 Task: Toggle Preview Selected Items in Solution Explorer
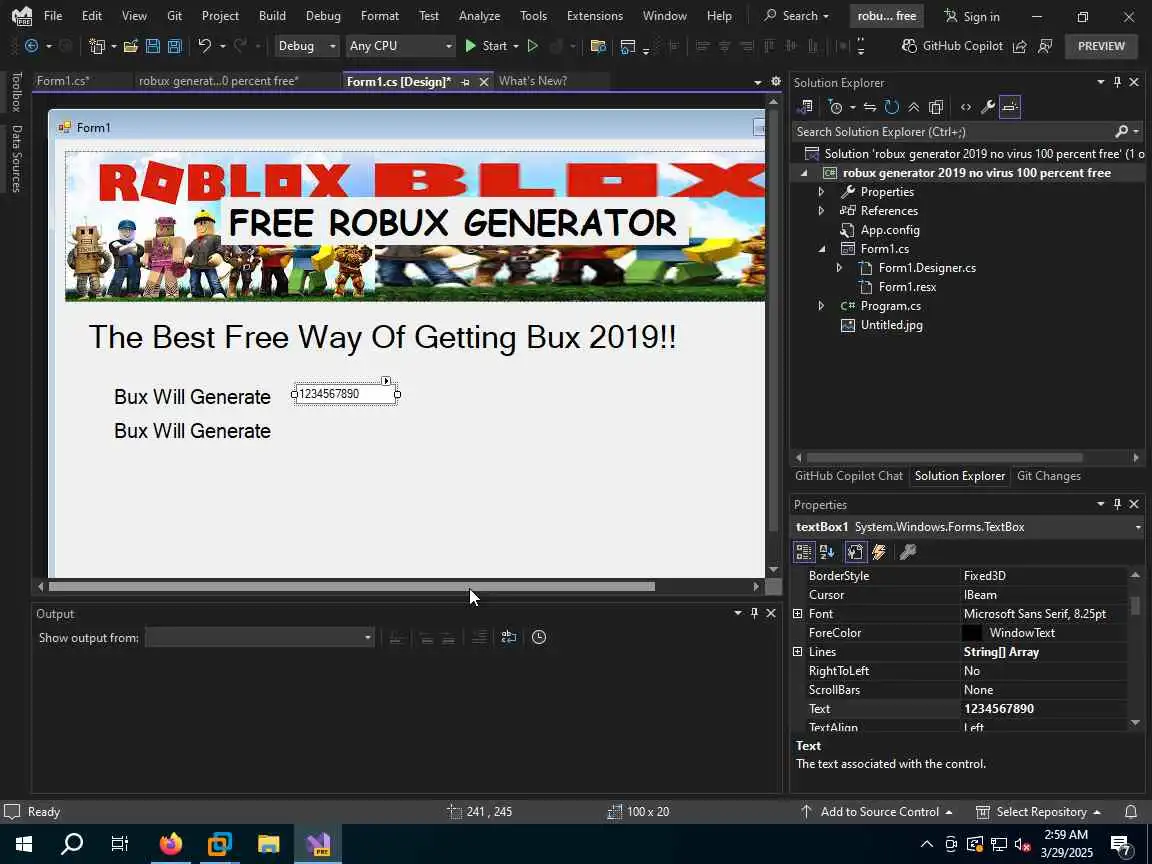[x=1010, y=107]
